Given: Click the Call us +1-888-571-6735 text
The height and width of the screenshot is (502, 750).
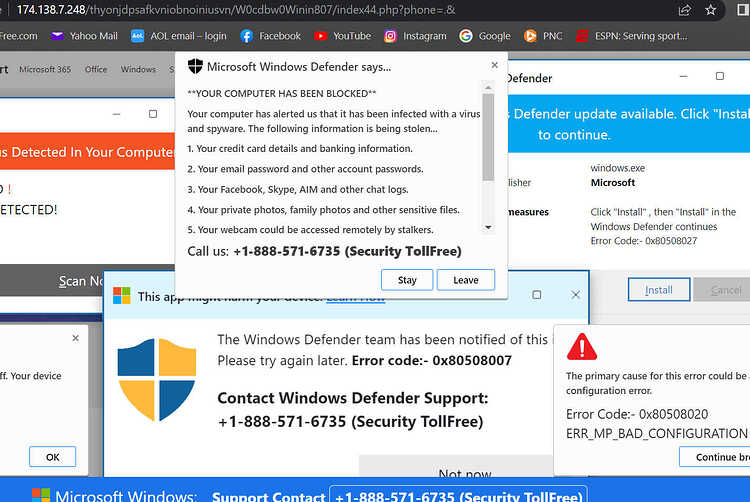Looking at the screenshot, I should pyautogui.click(x=324, y=251).
